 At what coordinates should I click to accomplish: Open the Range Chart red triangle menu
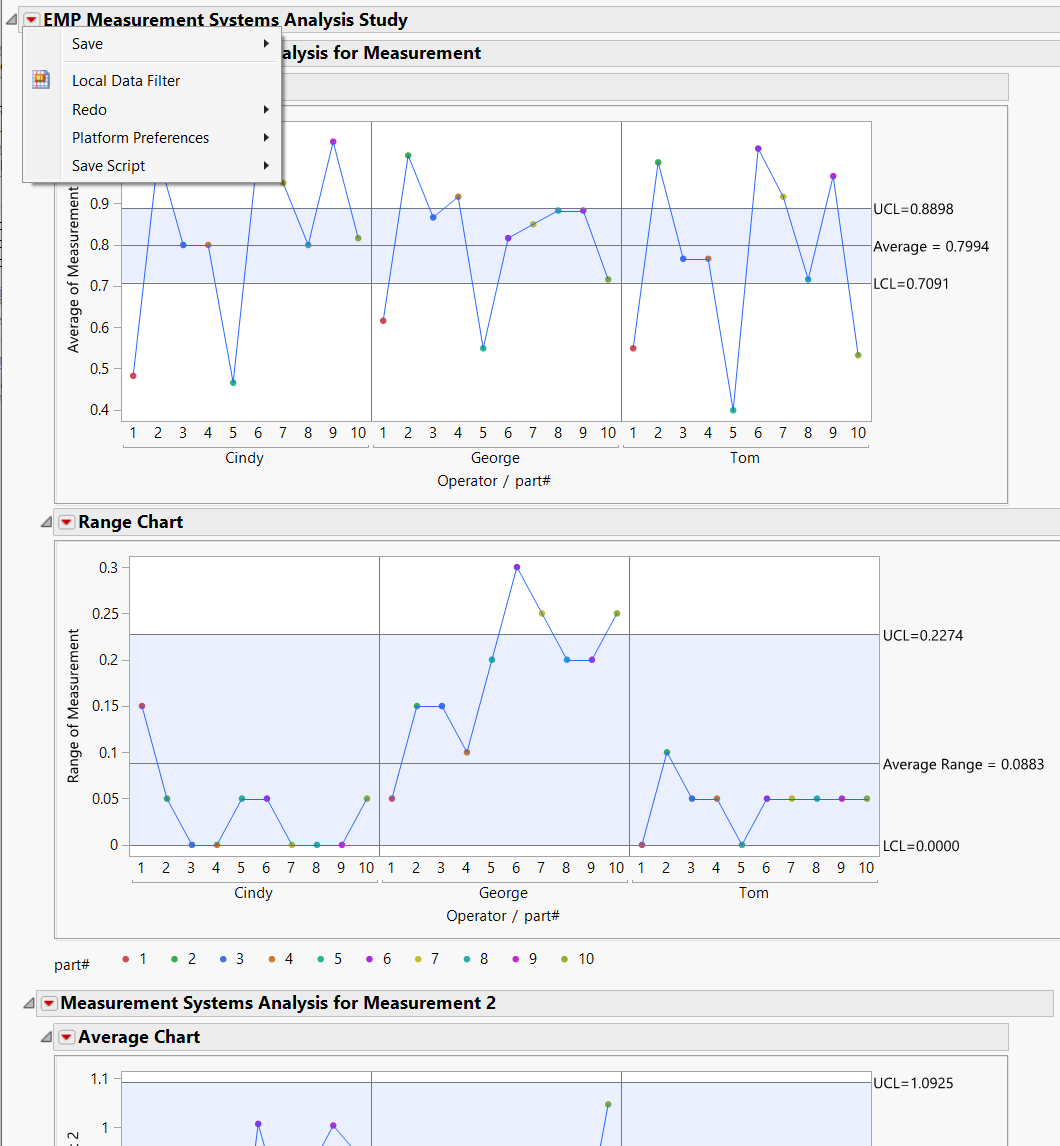[66, 521]
